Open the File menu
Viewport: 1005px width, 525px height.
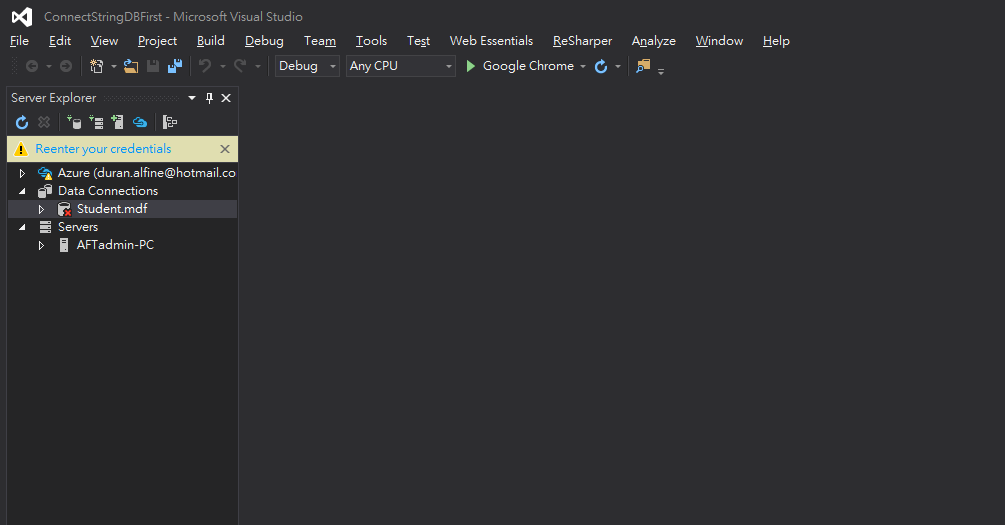[x=19, y=41]
